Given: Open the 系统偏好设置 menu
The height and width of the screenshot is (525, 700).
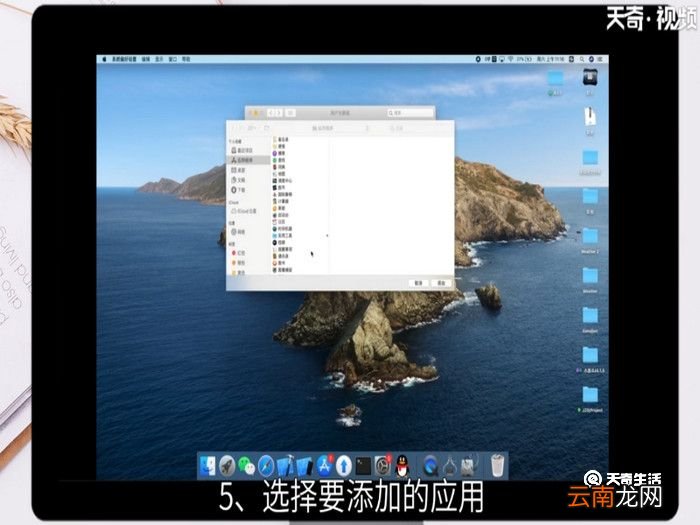Looking at the screenshot, I should pos(124,59).
